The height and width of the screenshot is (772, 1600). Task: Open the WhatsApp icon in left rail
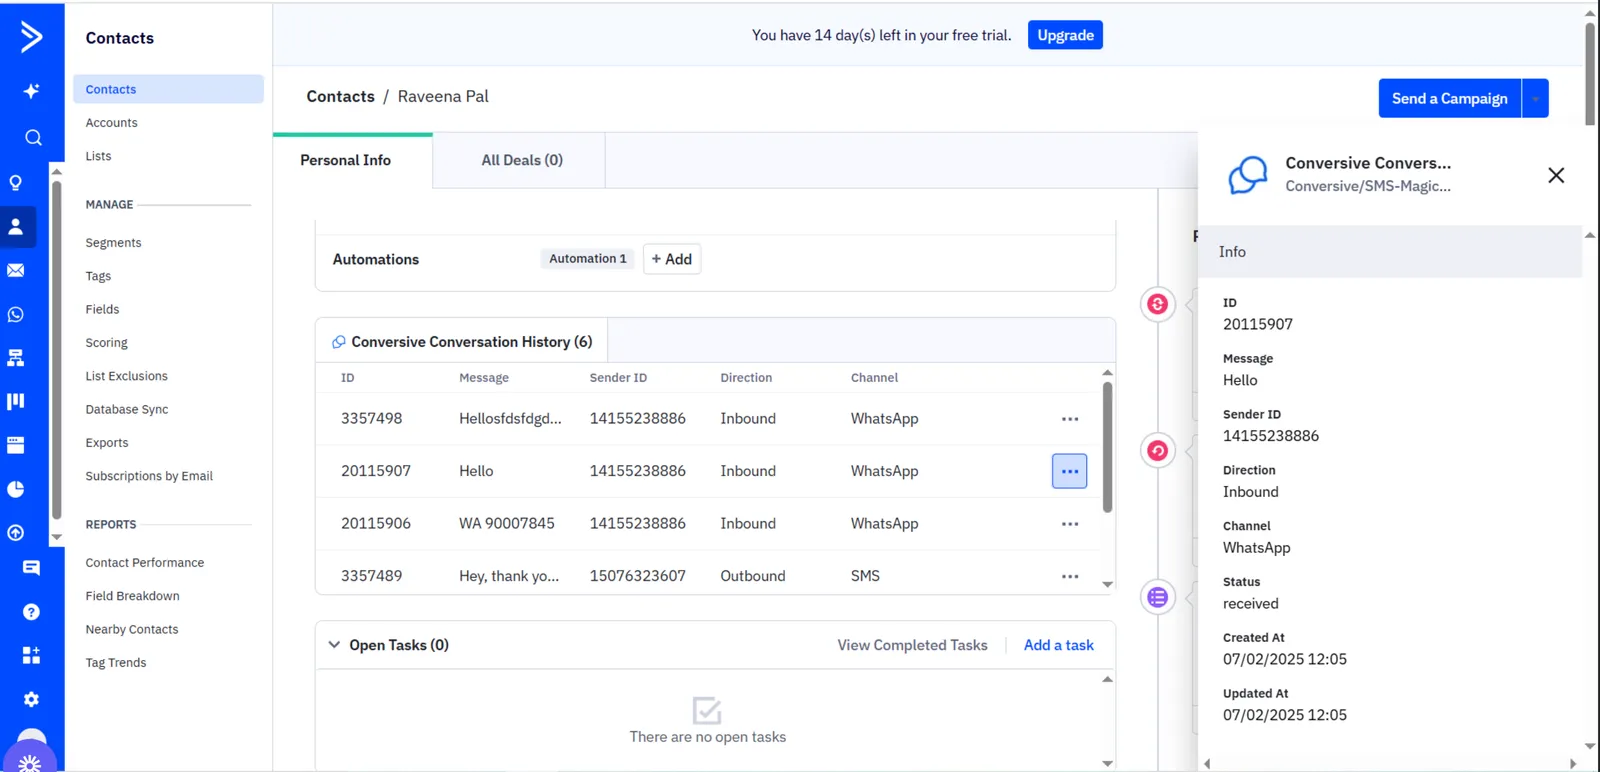[16, 314]
